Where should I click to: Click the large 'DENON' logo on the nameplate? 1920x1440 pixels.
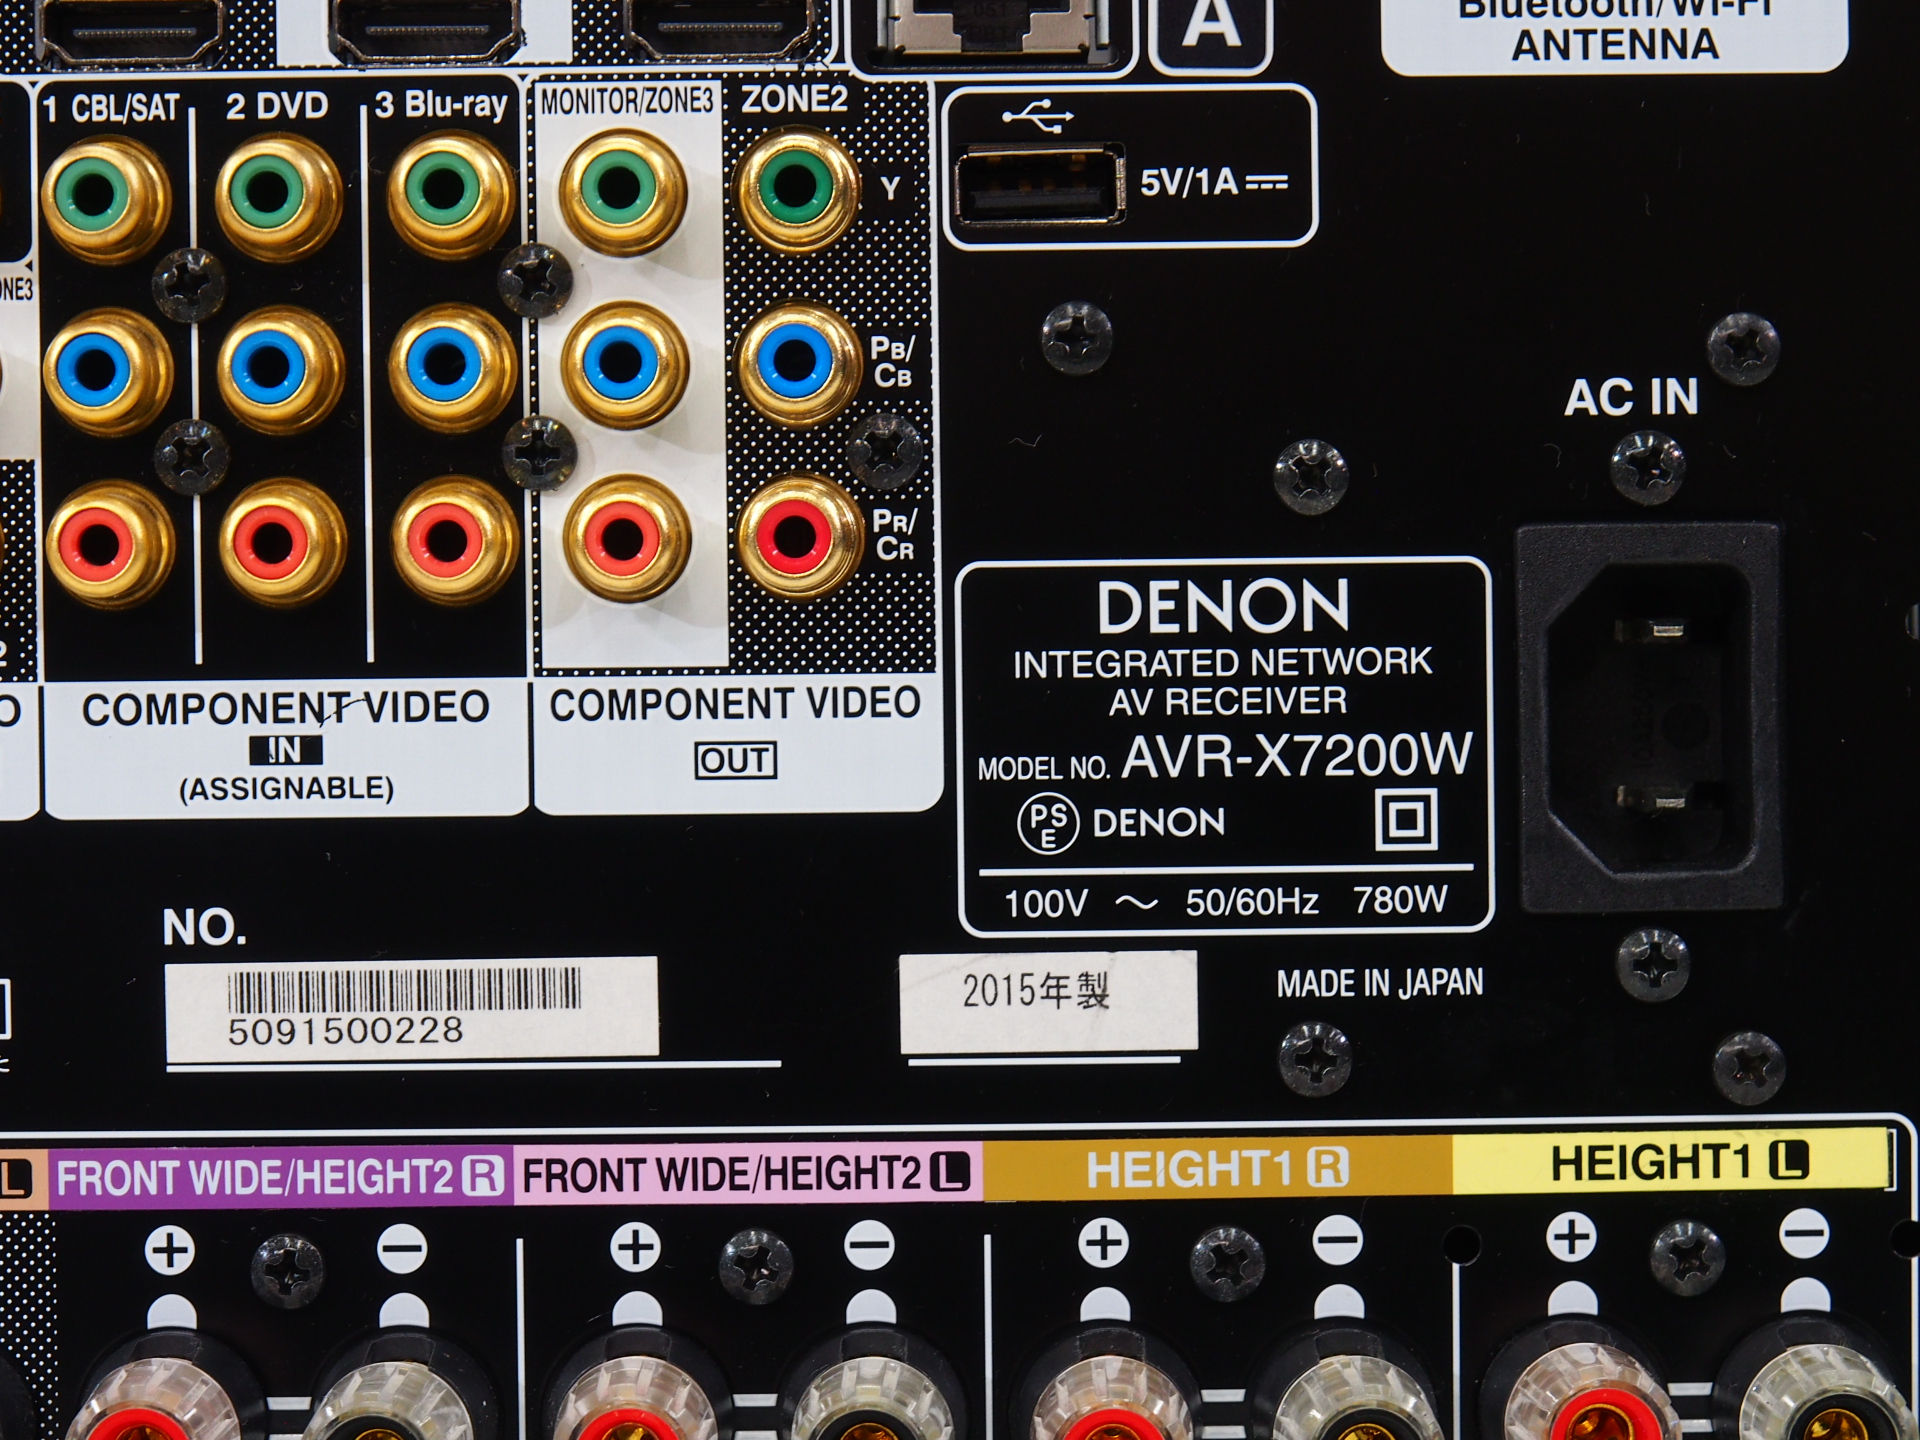(x=1223, y=606)
